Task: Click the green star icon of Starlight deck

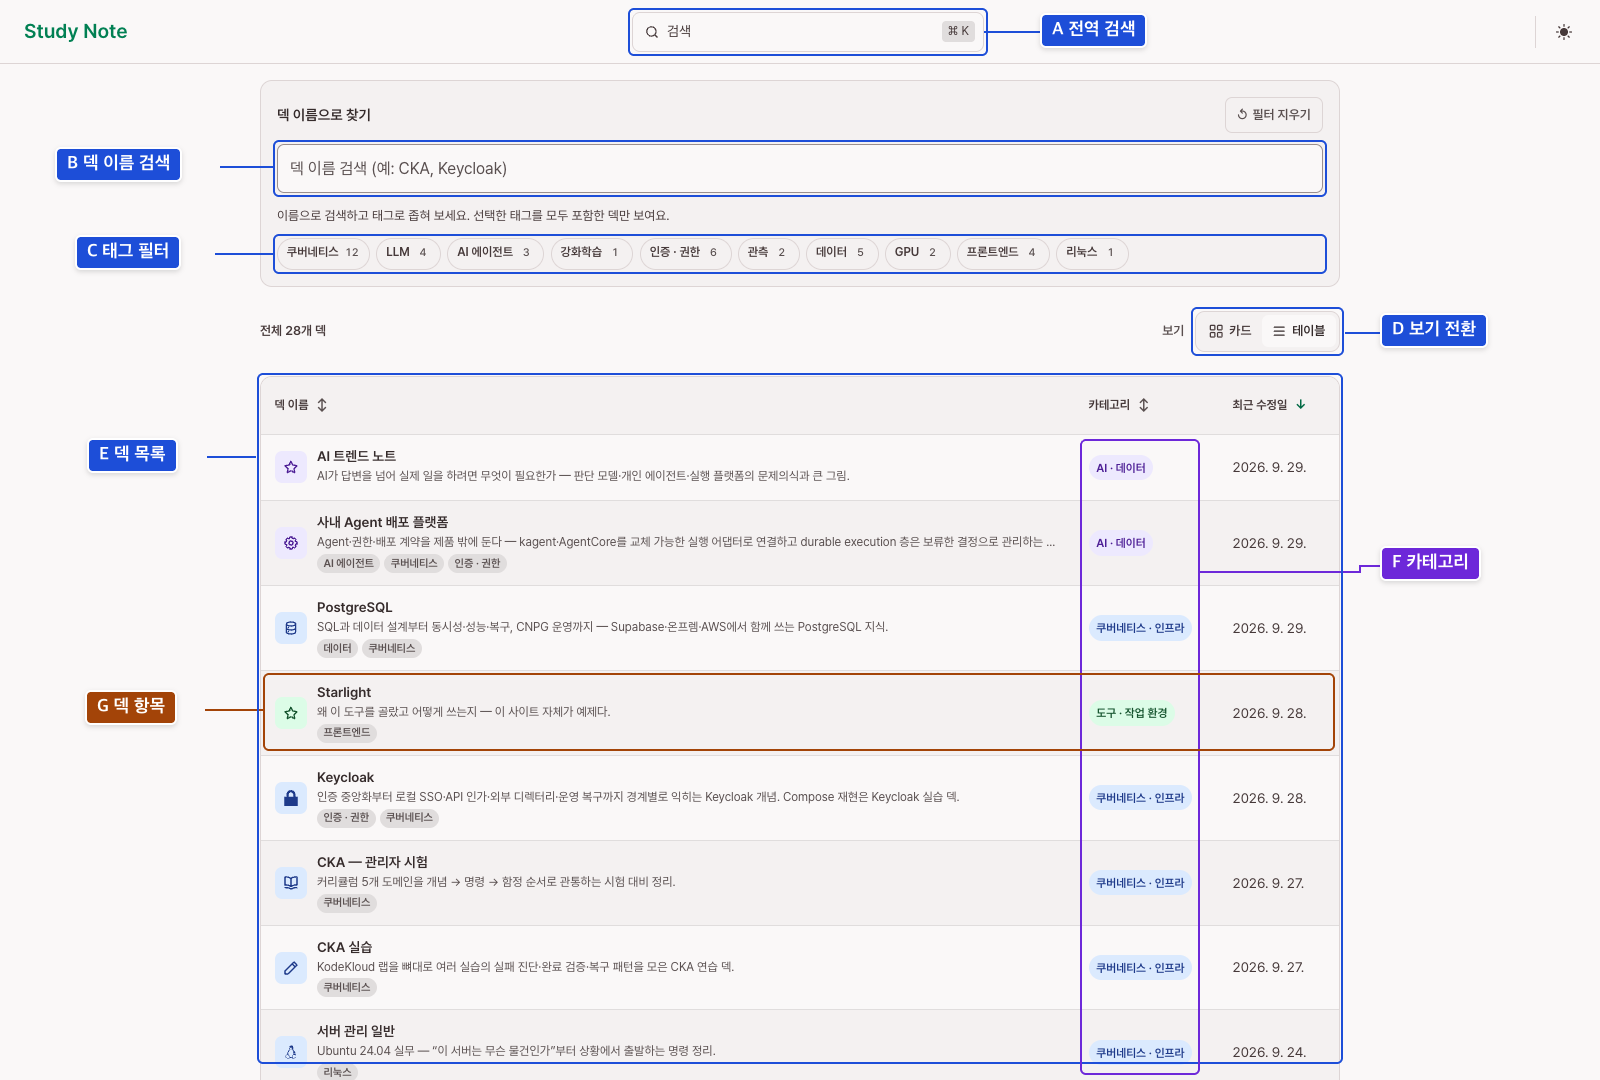Action: [x=291, y=713]
